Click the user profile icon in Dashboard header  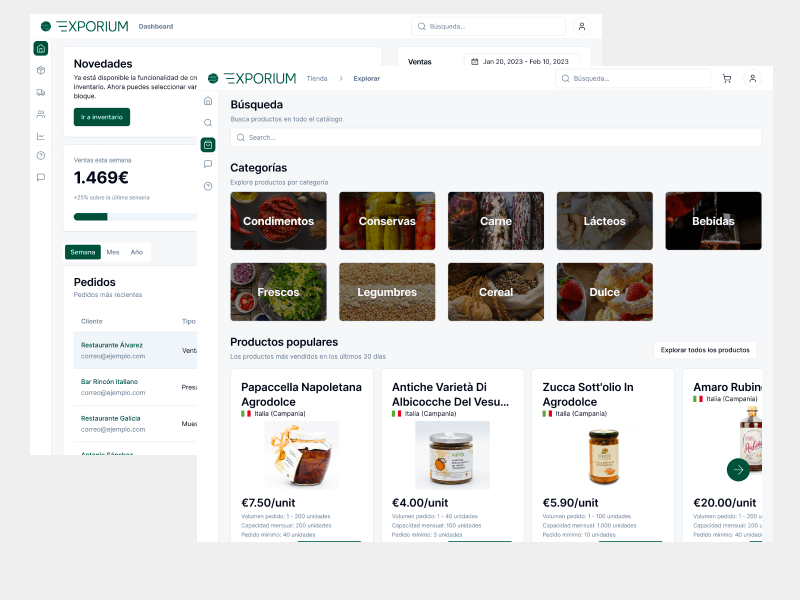click(582, 27)
